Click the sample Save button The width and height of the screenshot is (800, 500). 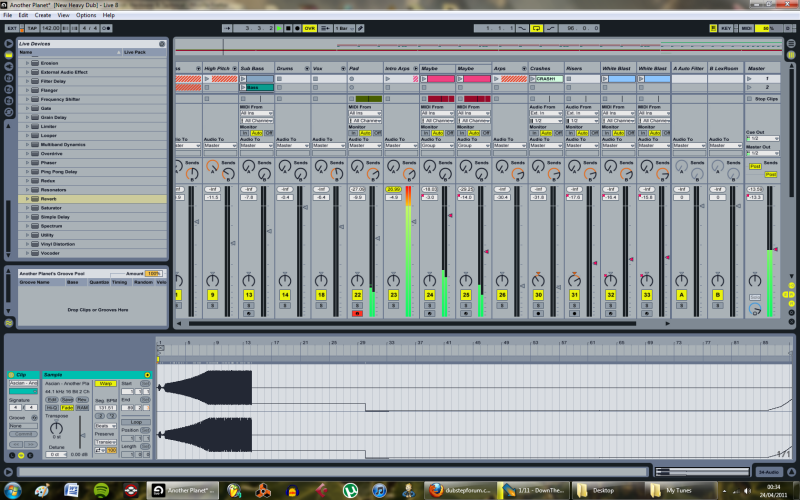click(67, 400)
